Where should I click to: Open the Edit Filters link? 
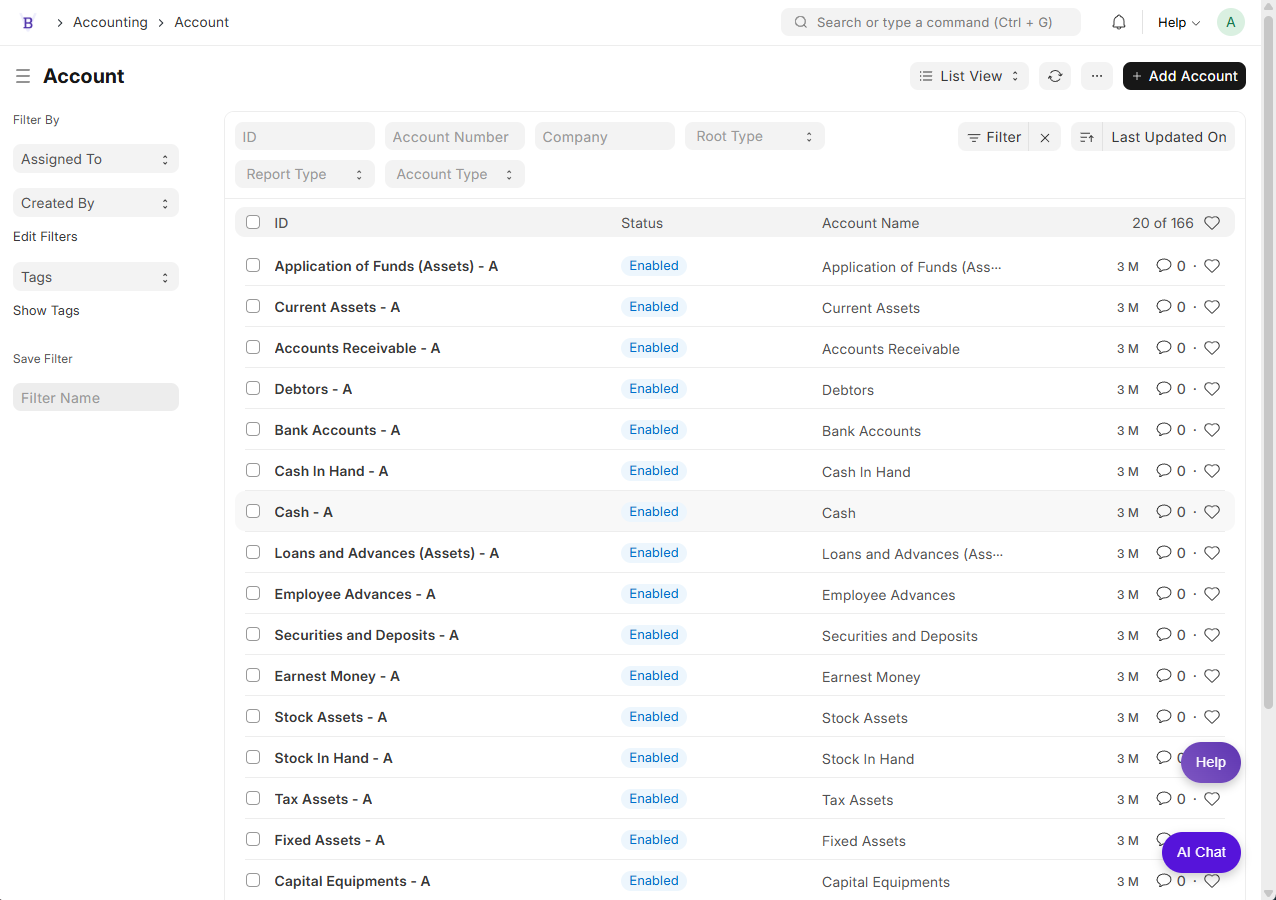(x=45, y=237)
